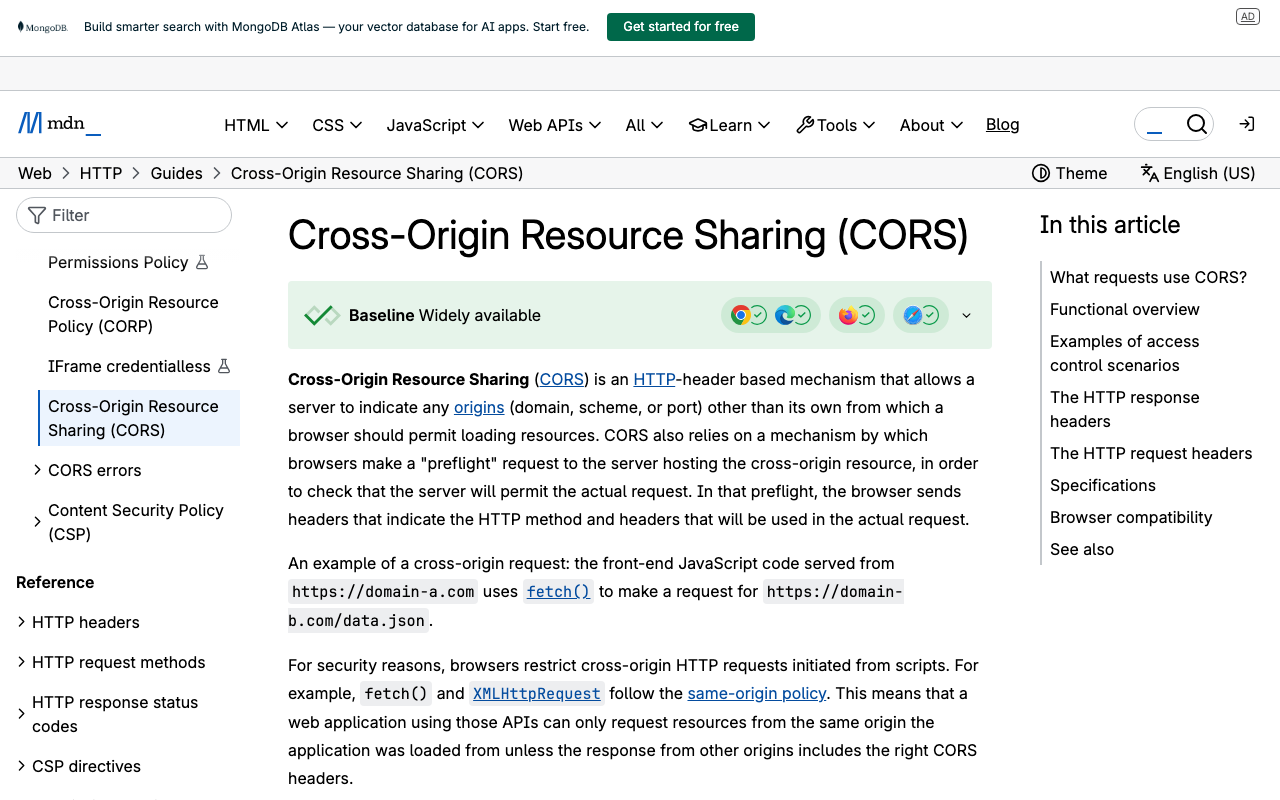
Task: Expand the Baseline widely available details chevron
Action: coord(965,315)
